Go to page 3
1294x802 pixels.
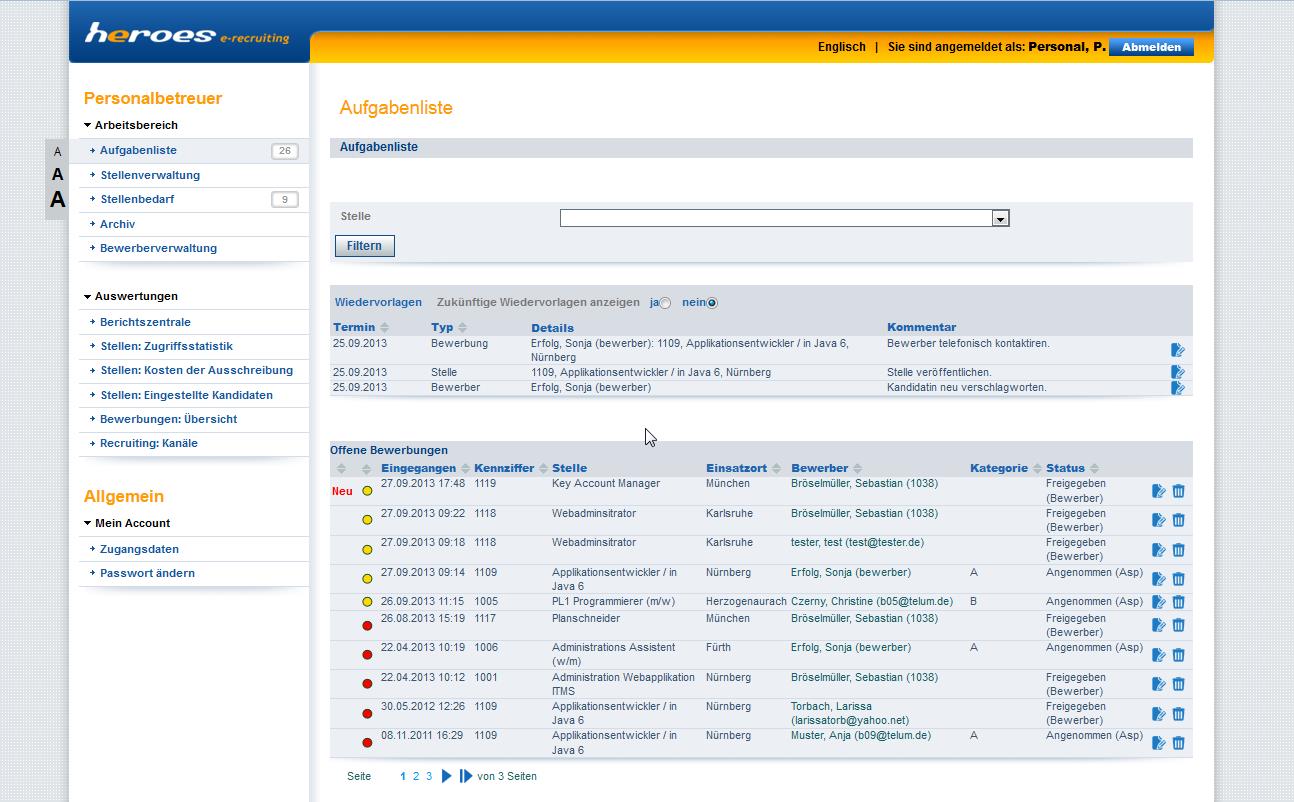429,776
